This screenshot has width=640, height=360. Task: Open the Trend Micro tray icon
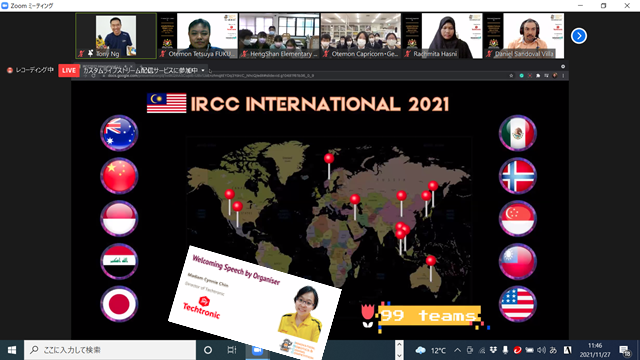(x=517, y=350)
